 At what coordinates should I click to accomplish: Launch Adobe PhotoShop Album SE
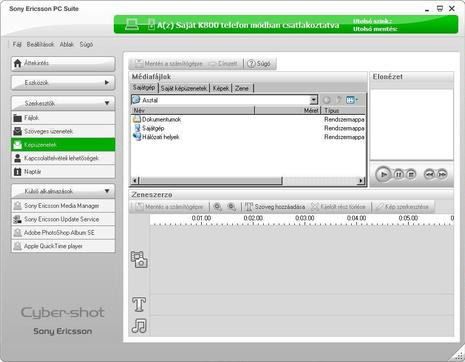point(63,233)
